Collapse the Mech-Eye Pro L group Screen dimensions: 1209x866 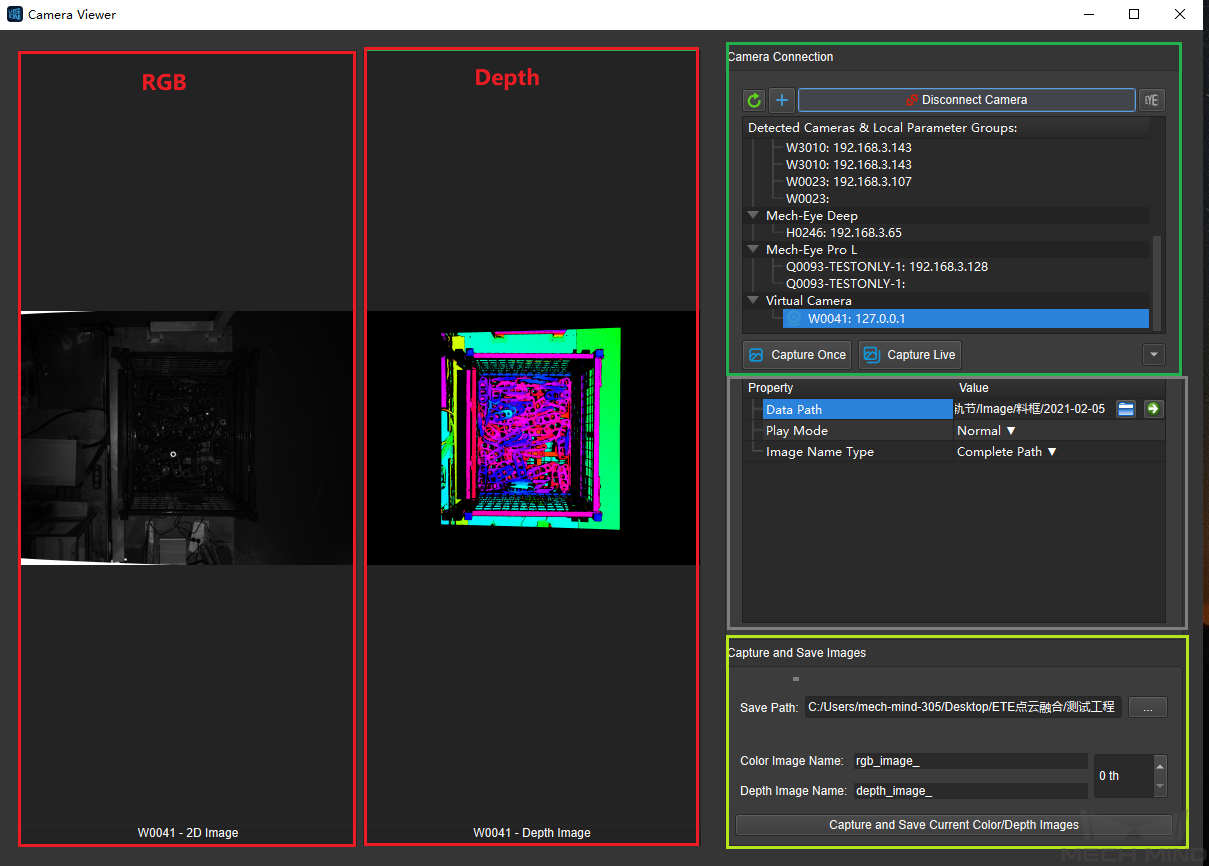click(753, 249)
